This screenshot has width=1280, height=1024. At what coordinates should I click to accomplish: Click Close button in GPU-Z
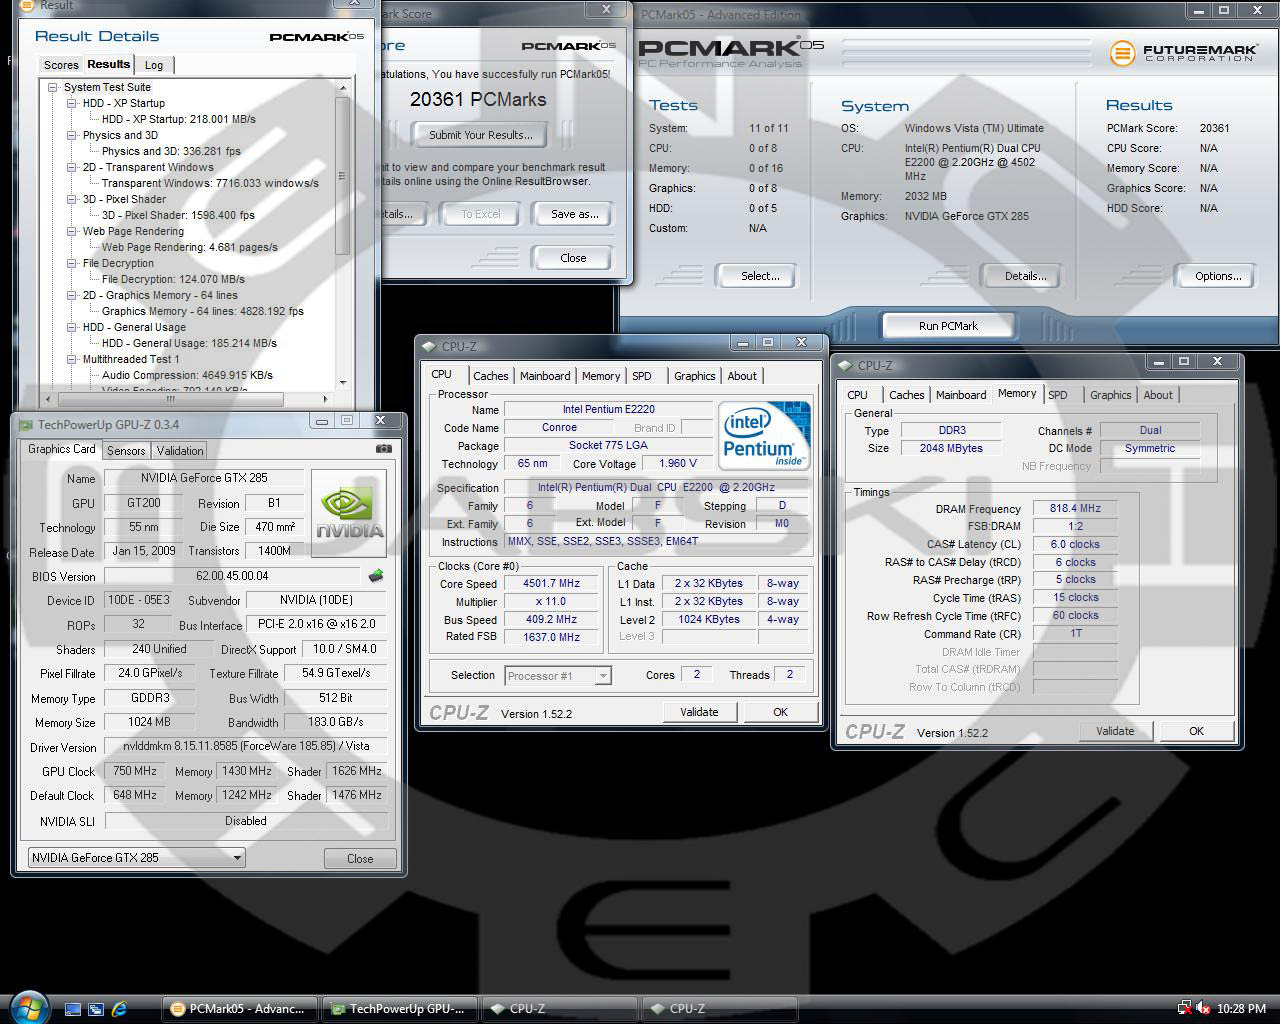click(x=360, y=858)
